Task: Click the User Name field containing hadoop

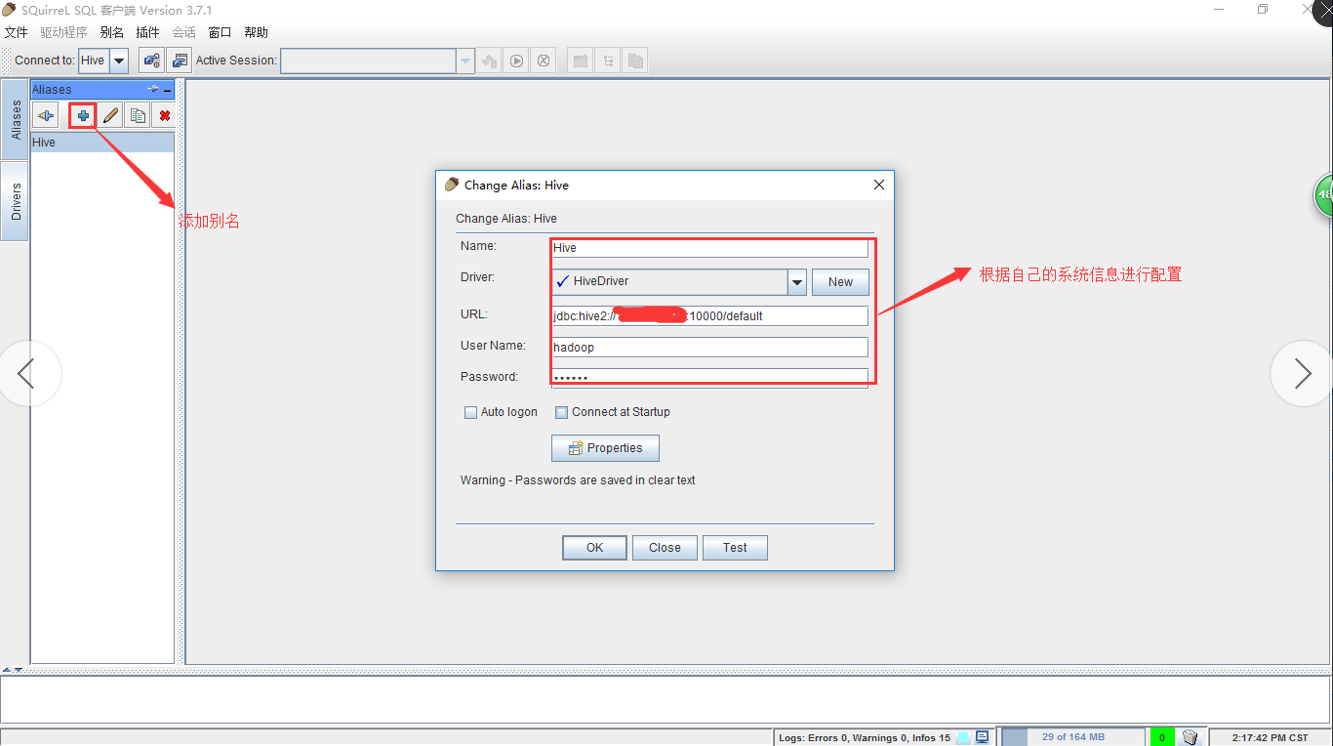Action: pos(710,347)
